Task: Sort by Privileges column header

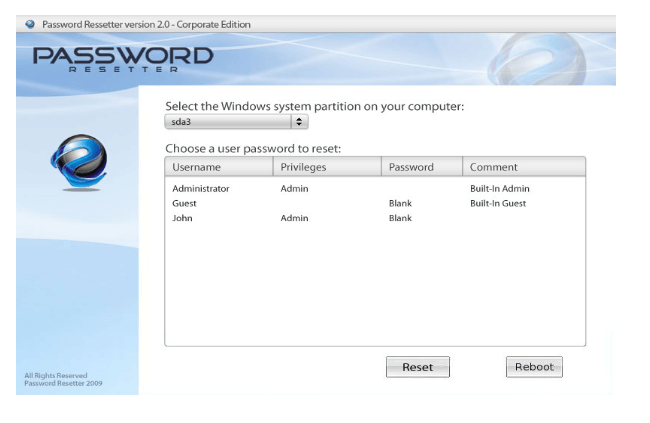Action: pos(327,167)
